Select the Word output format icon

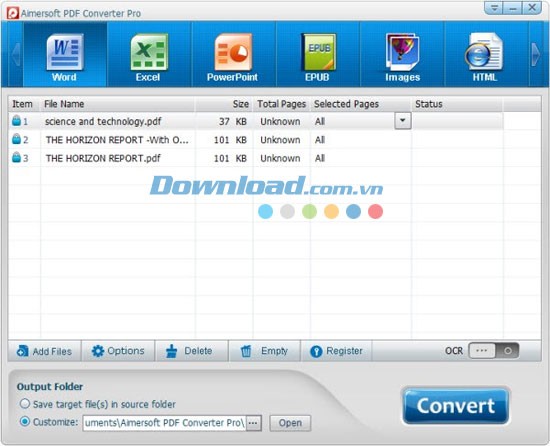[x=65, y=54]
